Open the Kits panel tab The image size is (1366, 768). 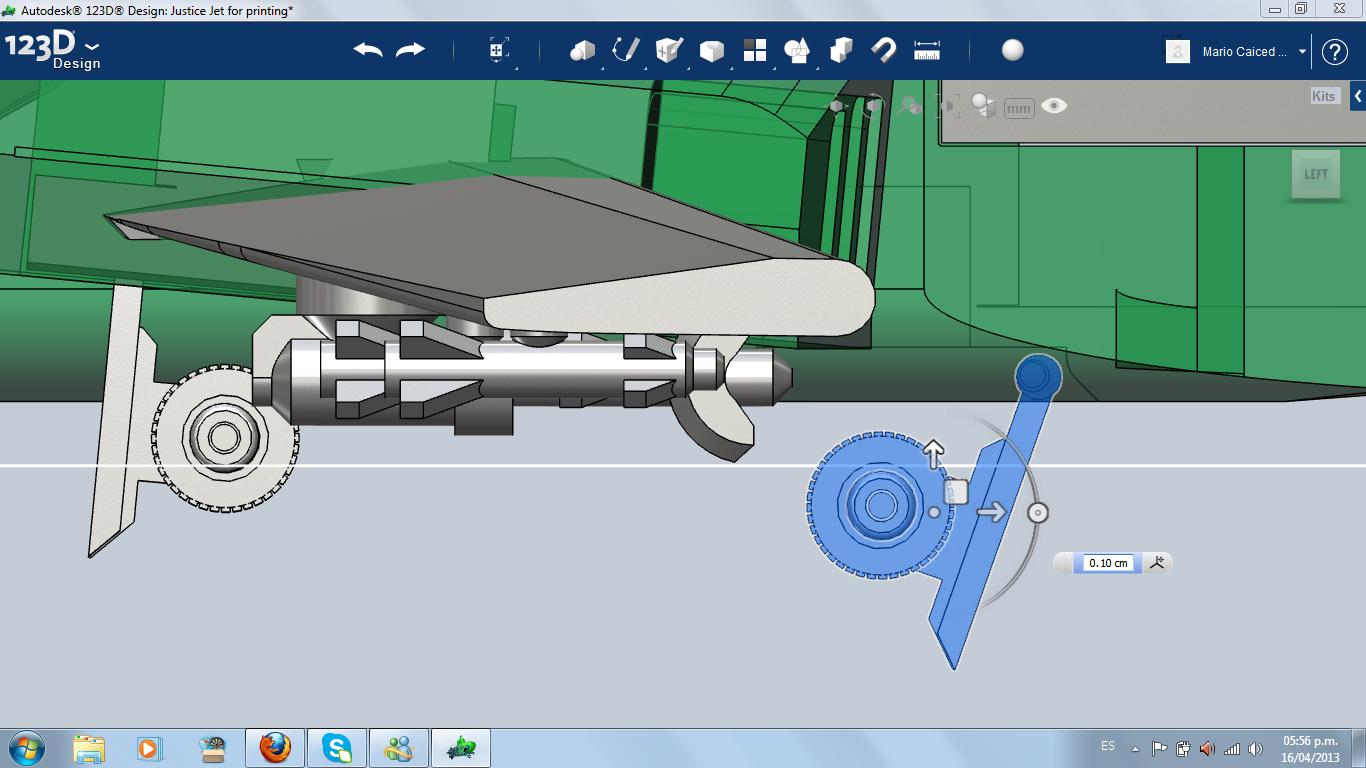1324,96
